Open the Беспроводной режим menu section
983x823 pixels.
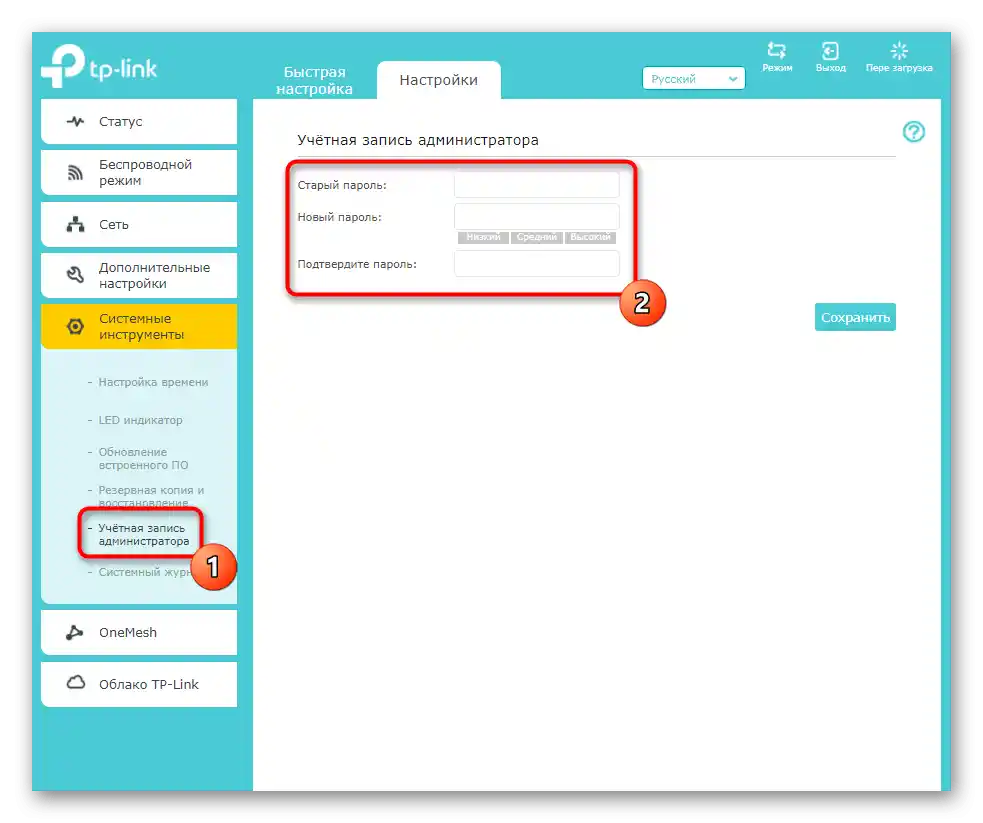(x=139, y=172)
